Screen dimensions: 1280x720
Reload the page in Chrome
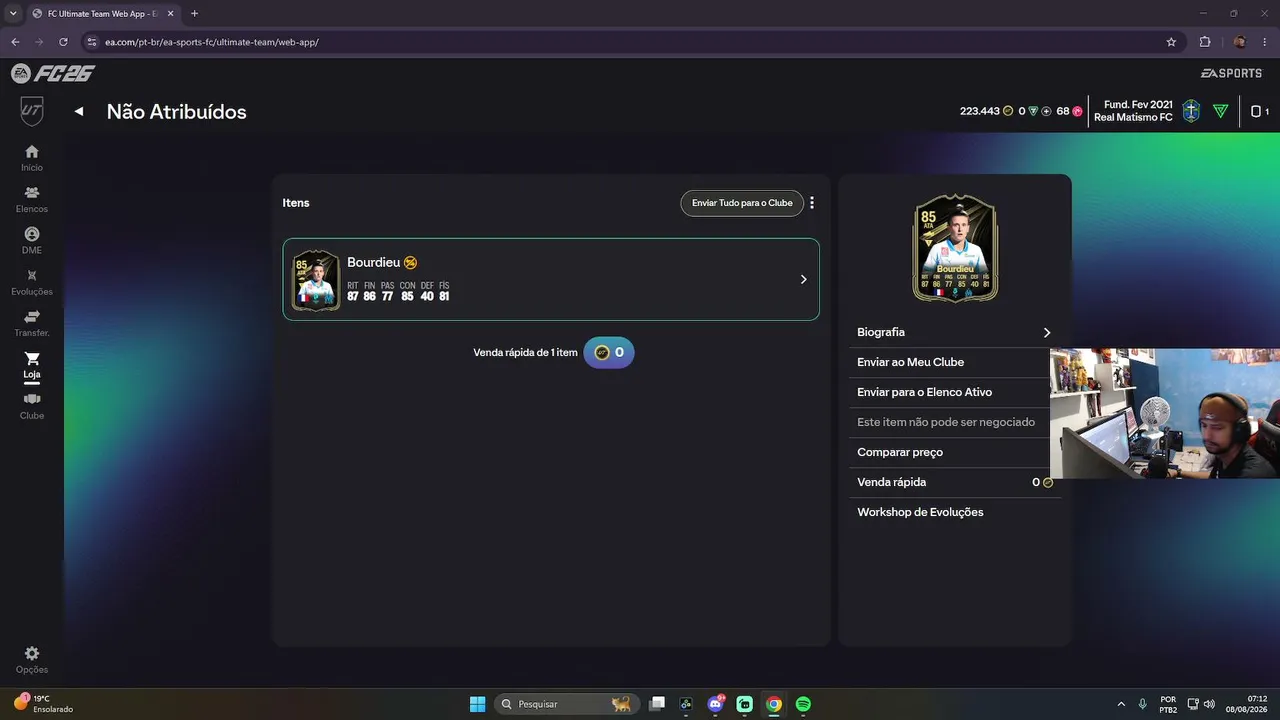[63, 42]
